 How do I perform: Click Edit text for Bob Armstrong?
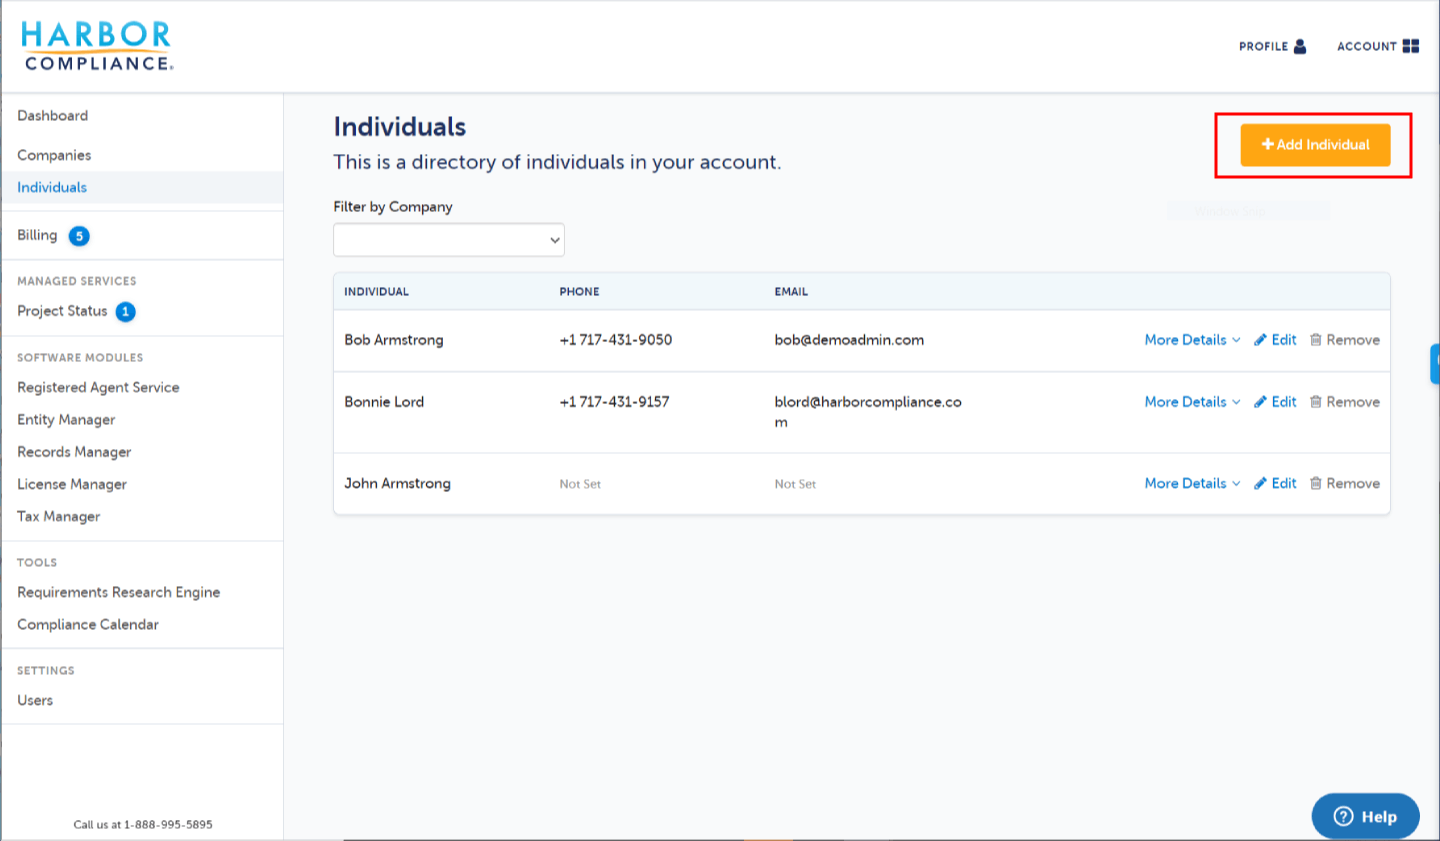1284,340
